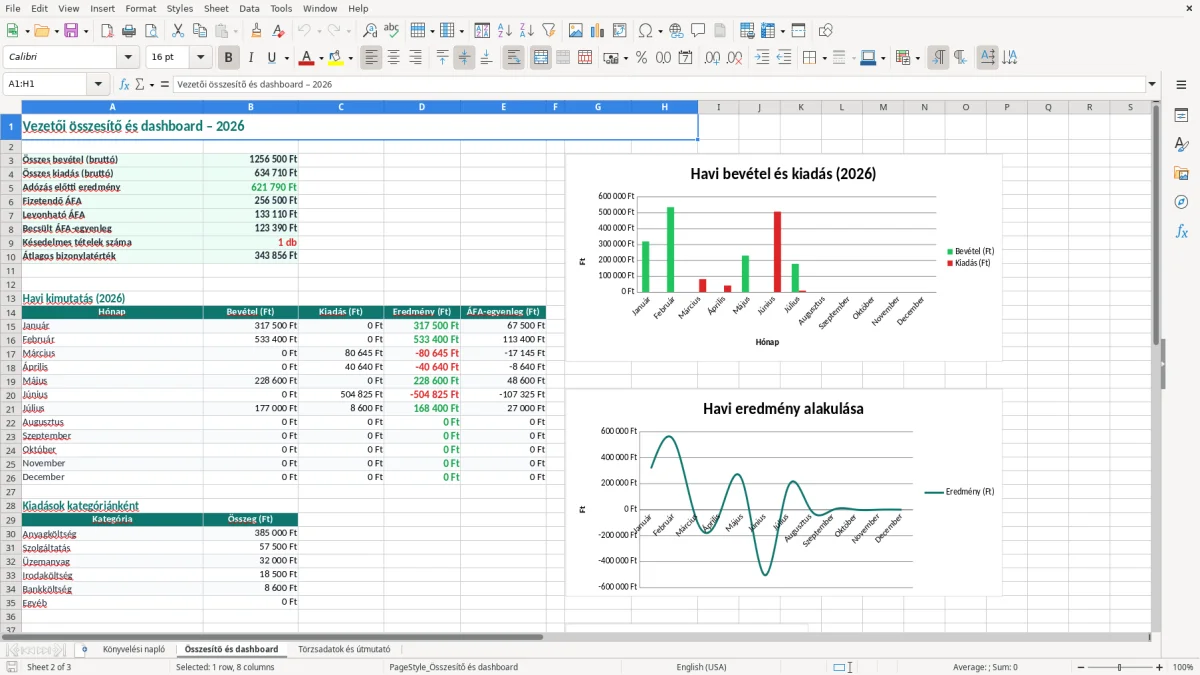Open Find and Replace icon
Screen dimensions: 1200x675
pos(370,31)
